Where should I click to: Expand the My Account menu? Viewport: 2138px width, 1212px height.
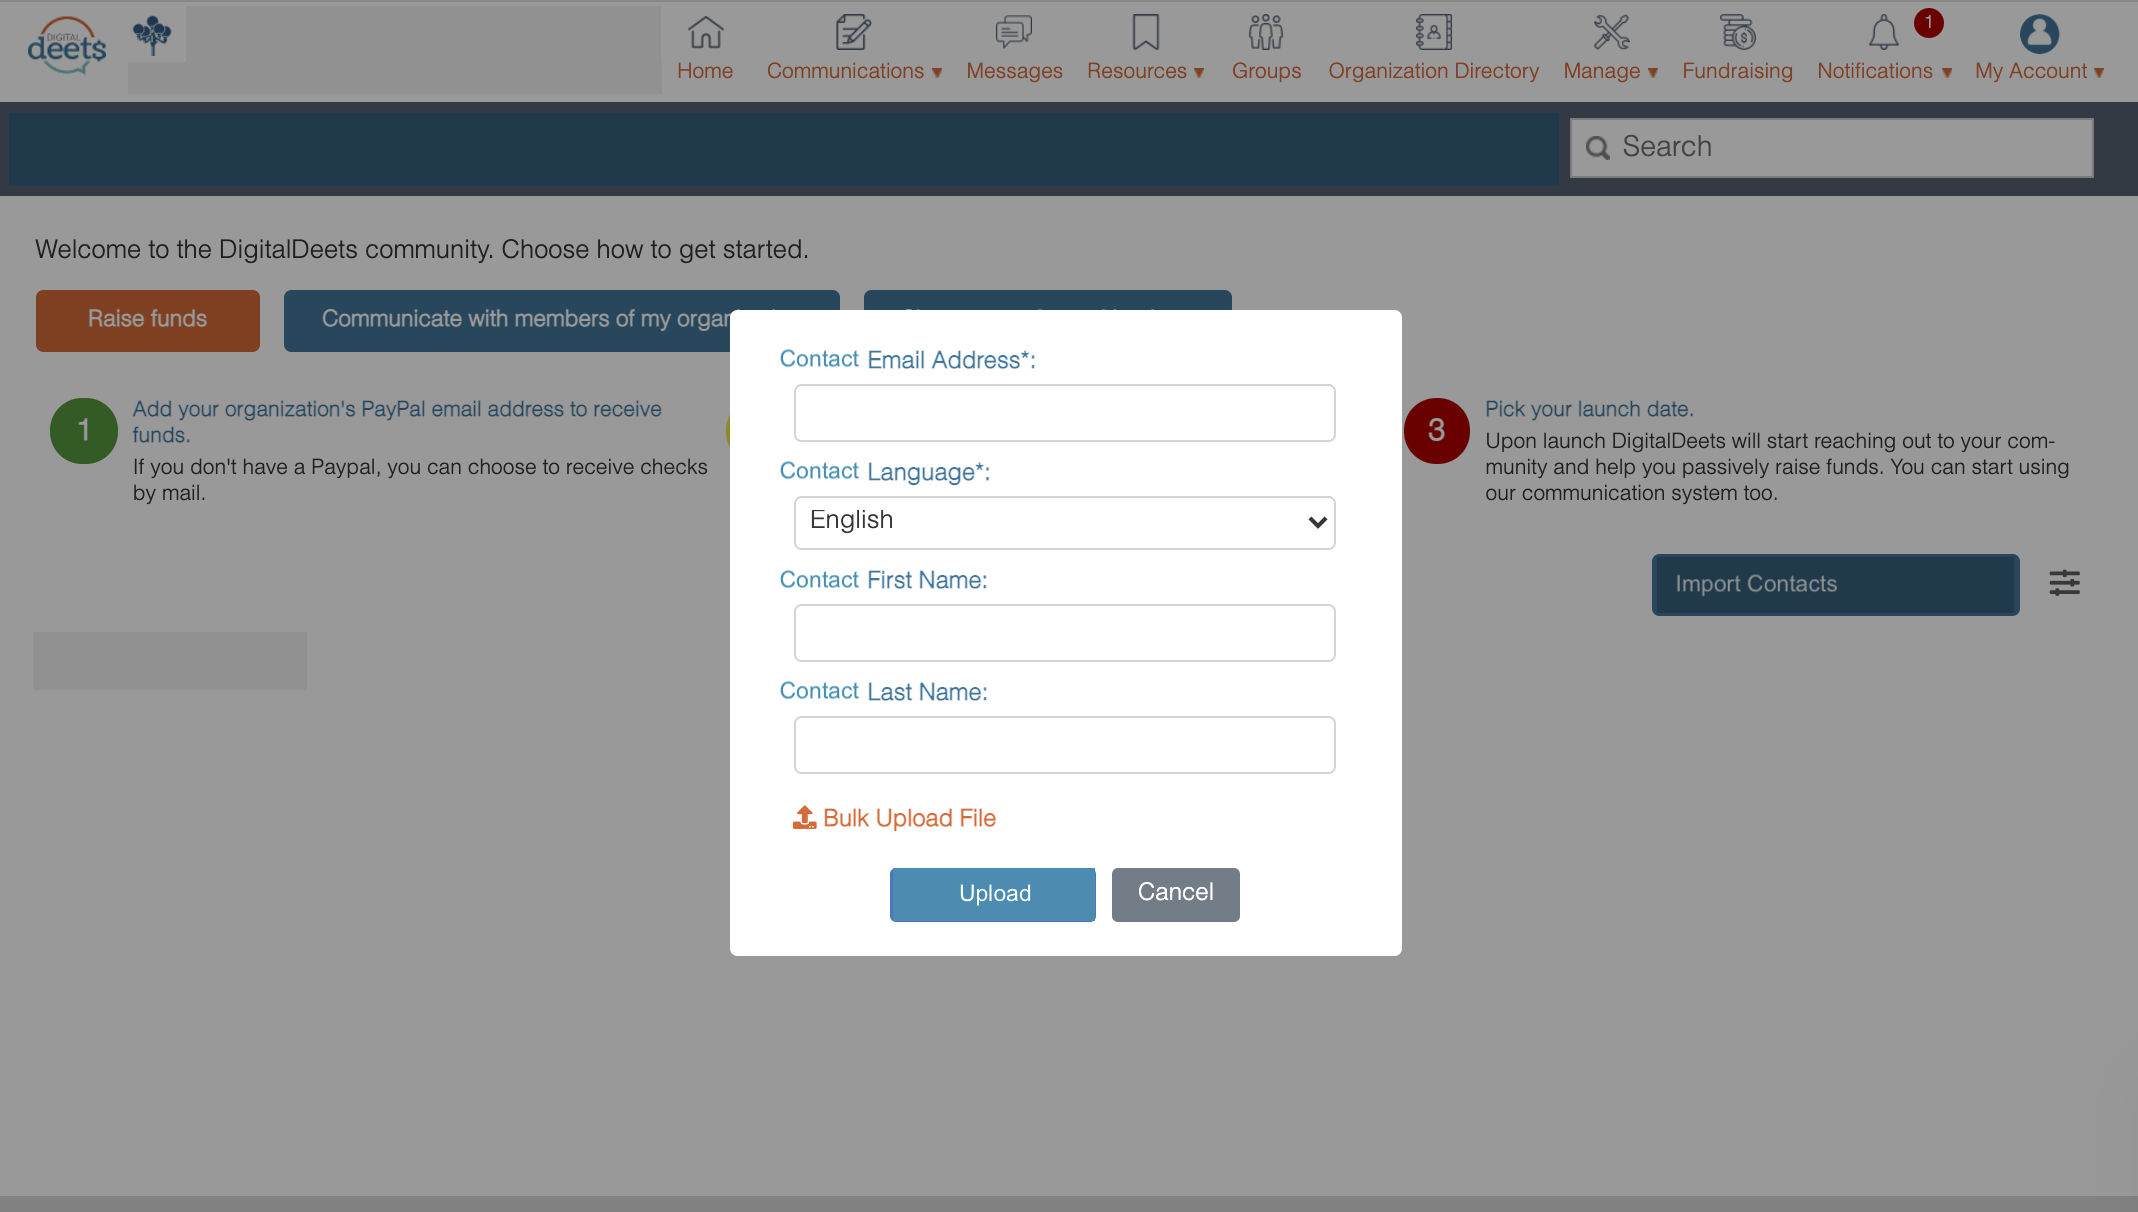tap(2039, 70)
